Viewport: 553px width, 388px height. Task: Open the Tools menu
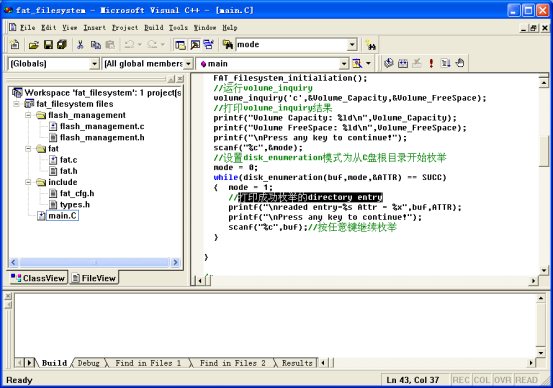178,28
